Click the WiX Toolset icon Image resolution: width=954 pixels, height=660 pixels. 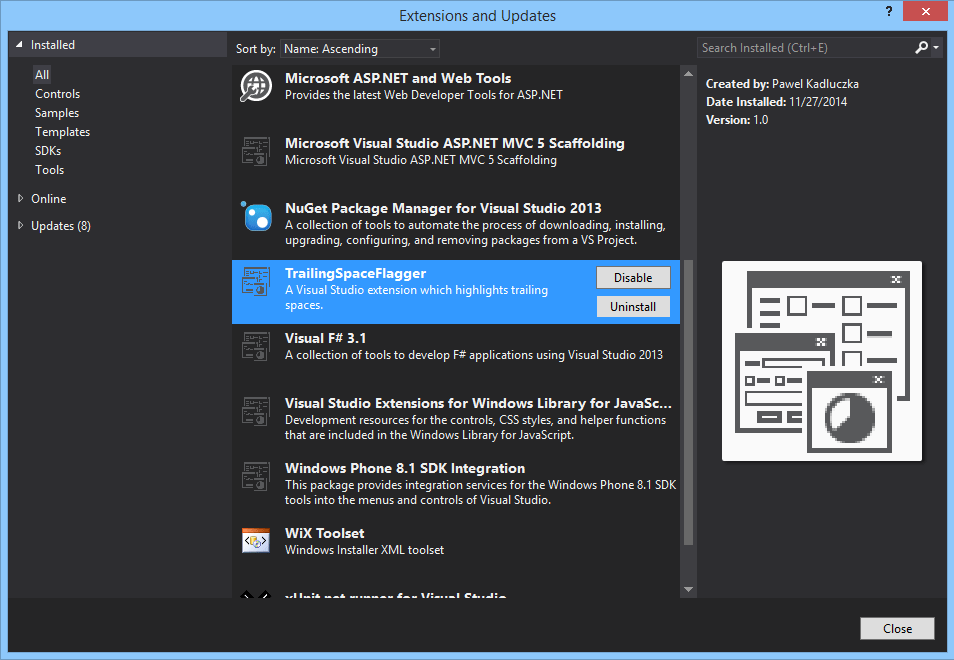(257, 541)
